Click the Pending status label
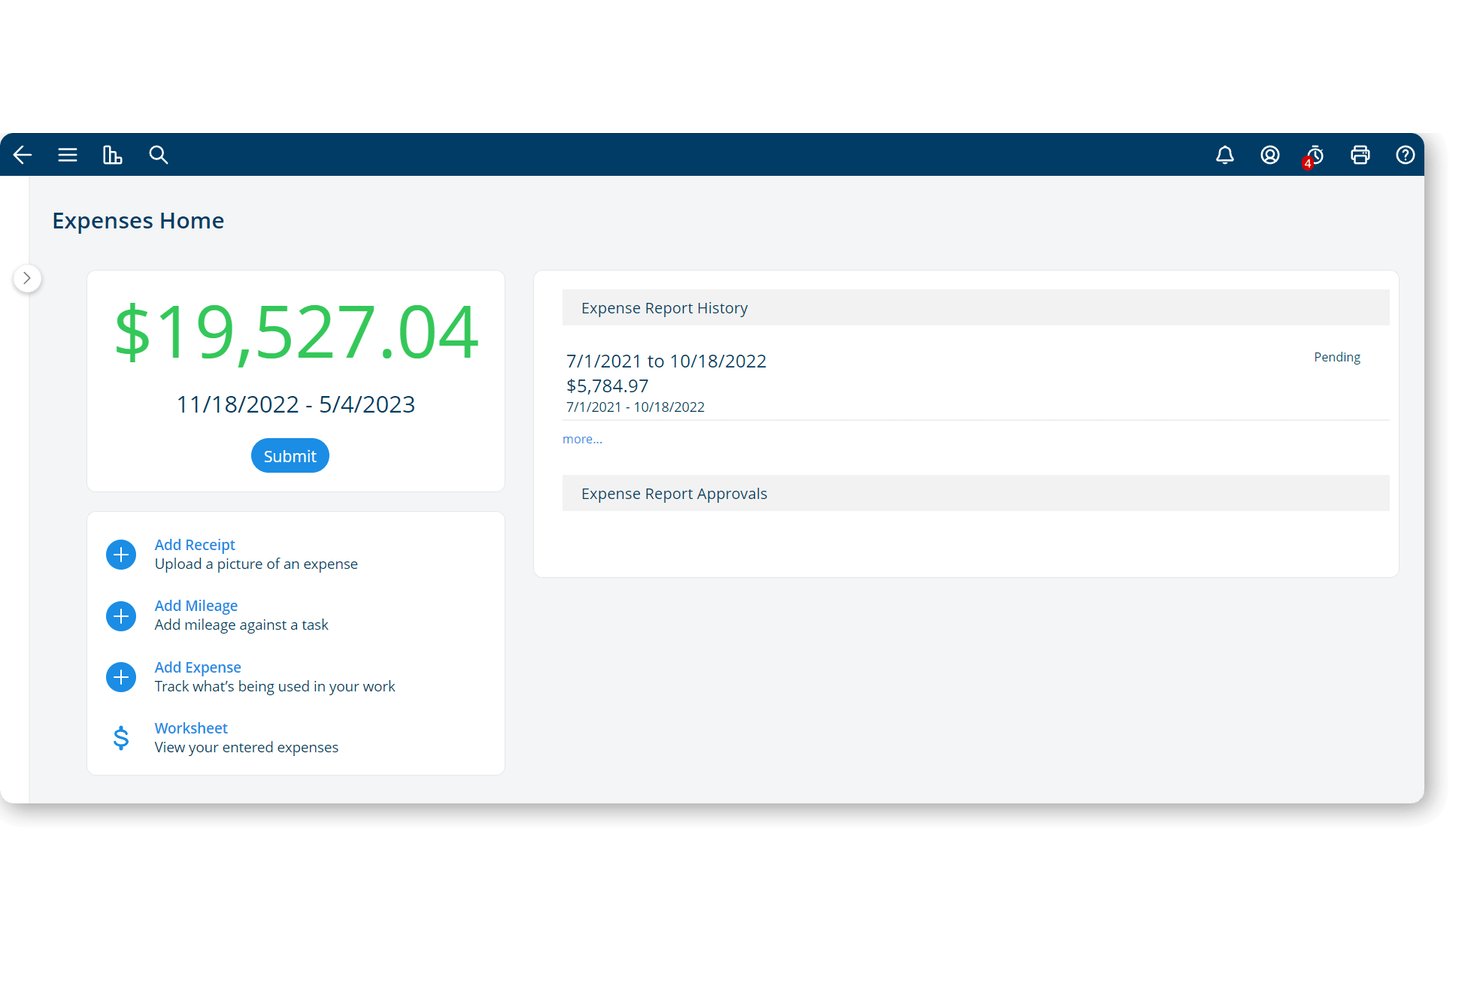This screenshot has height=987, width=1480. tap(1337, 357)
